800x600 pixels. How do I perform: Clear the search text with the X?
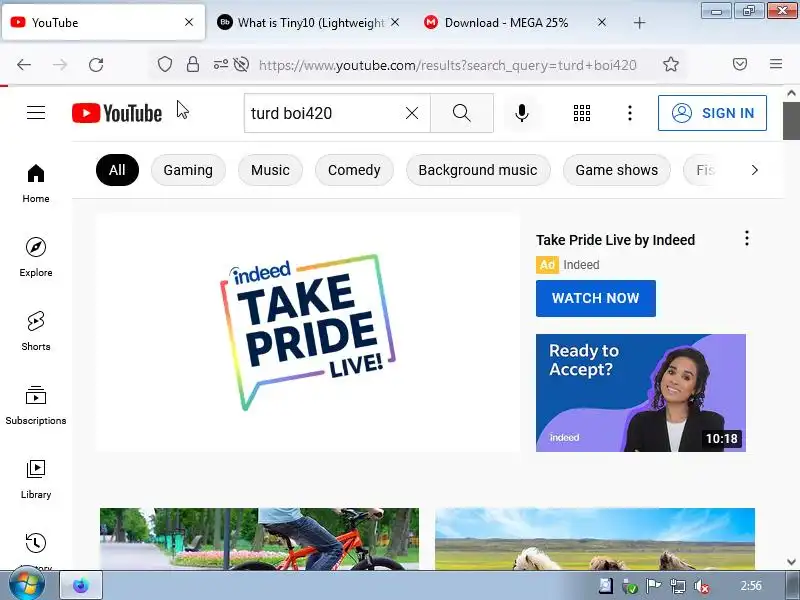click(x=412, y=113)
